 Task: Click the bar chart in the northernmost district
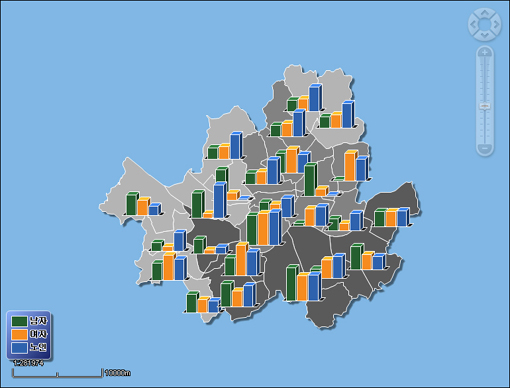[305, 98]
